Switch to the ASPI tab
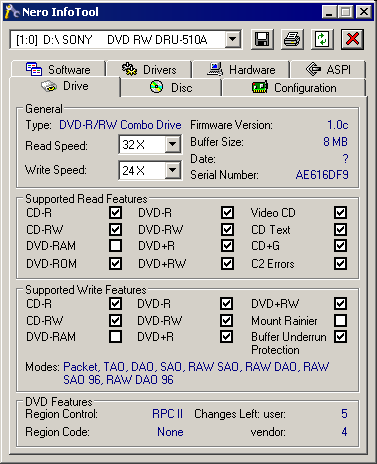The height and width of the screenshot is (464, 377). pos(328,69)
